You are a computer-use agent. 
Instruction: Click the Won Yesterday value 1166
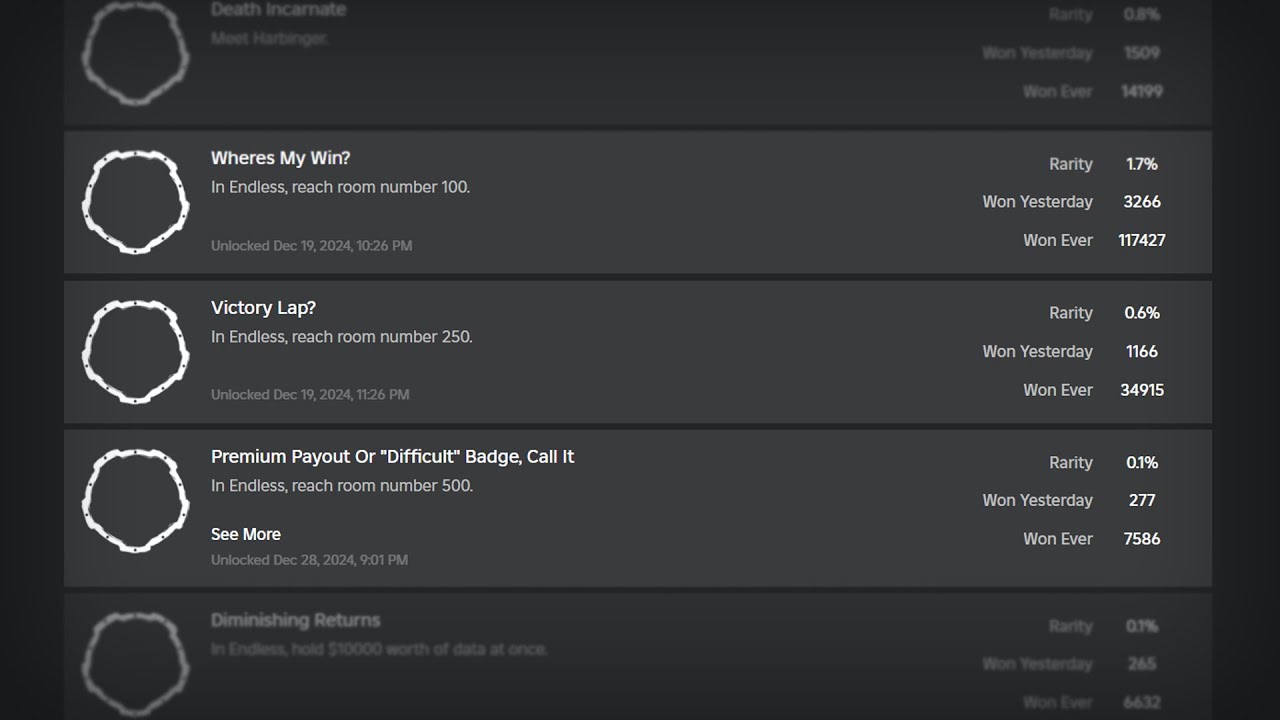[1141, 351]
